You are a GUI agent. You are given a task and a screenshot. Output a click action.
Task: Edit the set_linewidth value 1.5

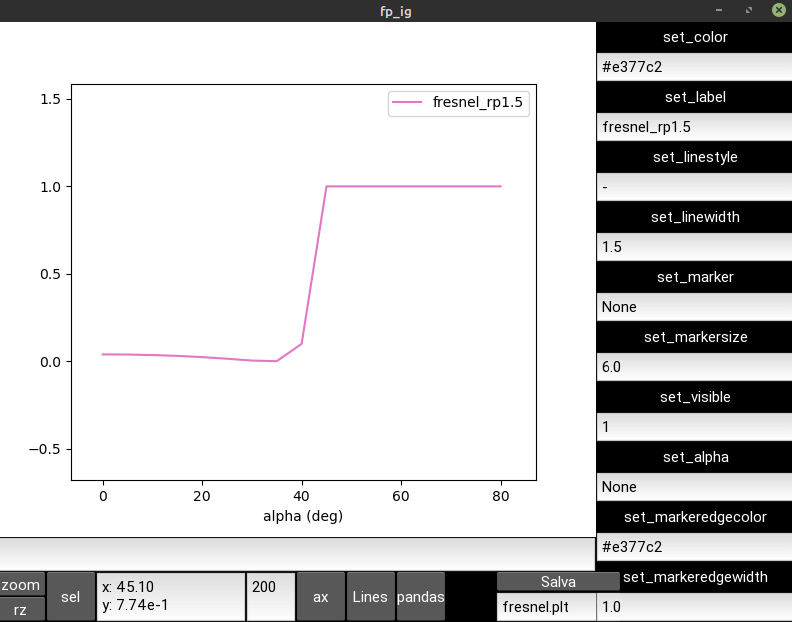(694, 247)
